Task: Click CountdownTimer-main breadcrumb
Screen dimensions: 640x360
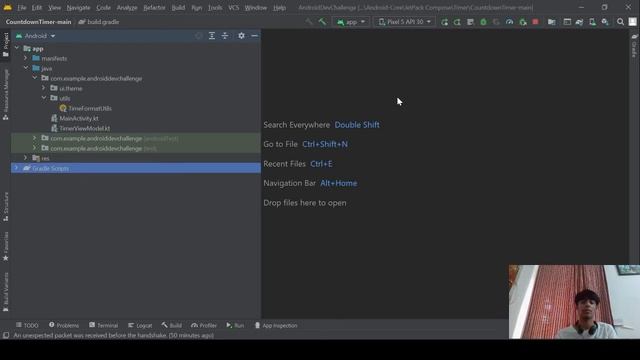Action: tap(38, 22)
